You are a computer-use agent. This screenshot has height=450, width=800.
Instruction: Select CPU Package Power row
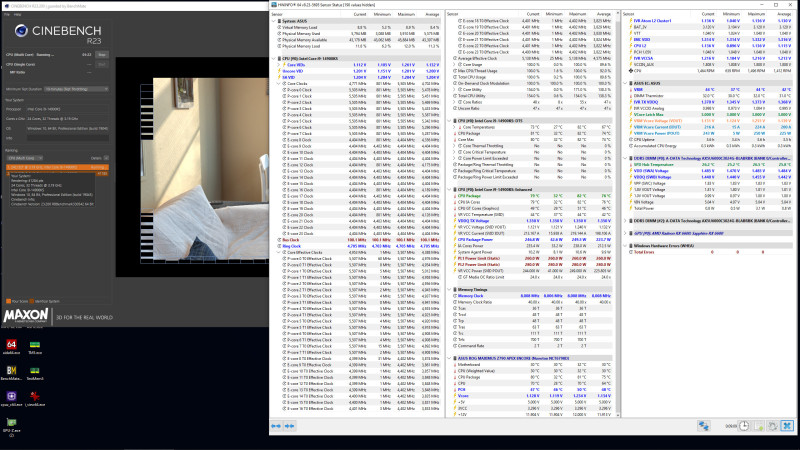click(531, 240)
